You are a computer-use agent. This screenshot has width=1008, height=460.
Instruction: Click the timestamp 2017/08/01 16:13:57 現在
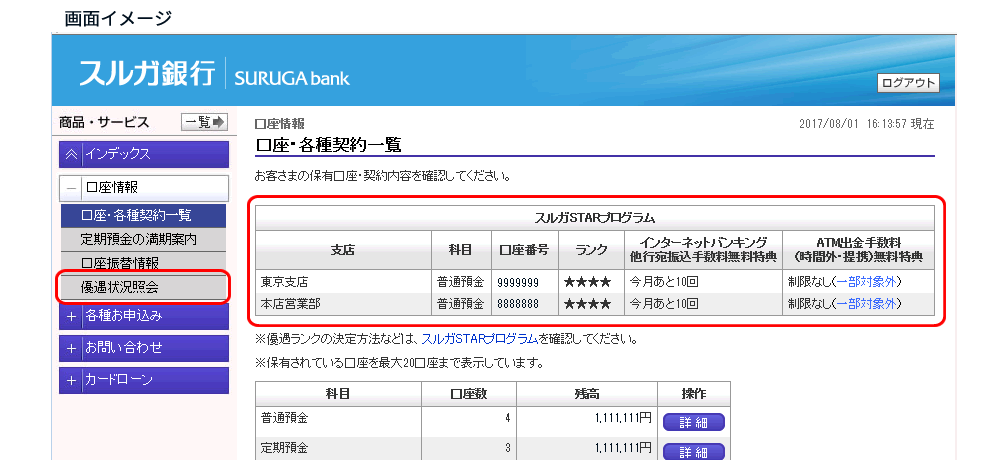(x=867, y=124)
